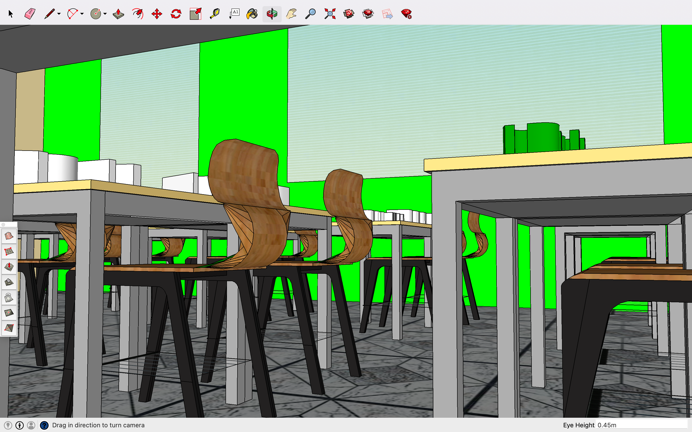
Task: Open the Line tool dropdown arrow
Action: [x=59, y=14]
